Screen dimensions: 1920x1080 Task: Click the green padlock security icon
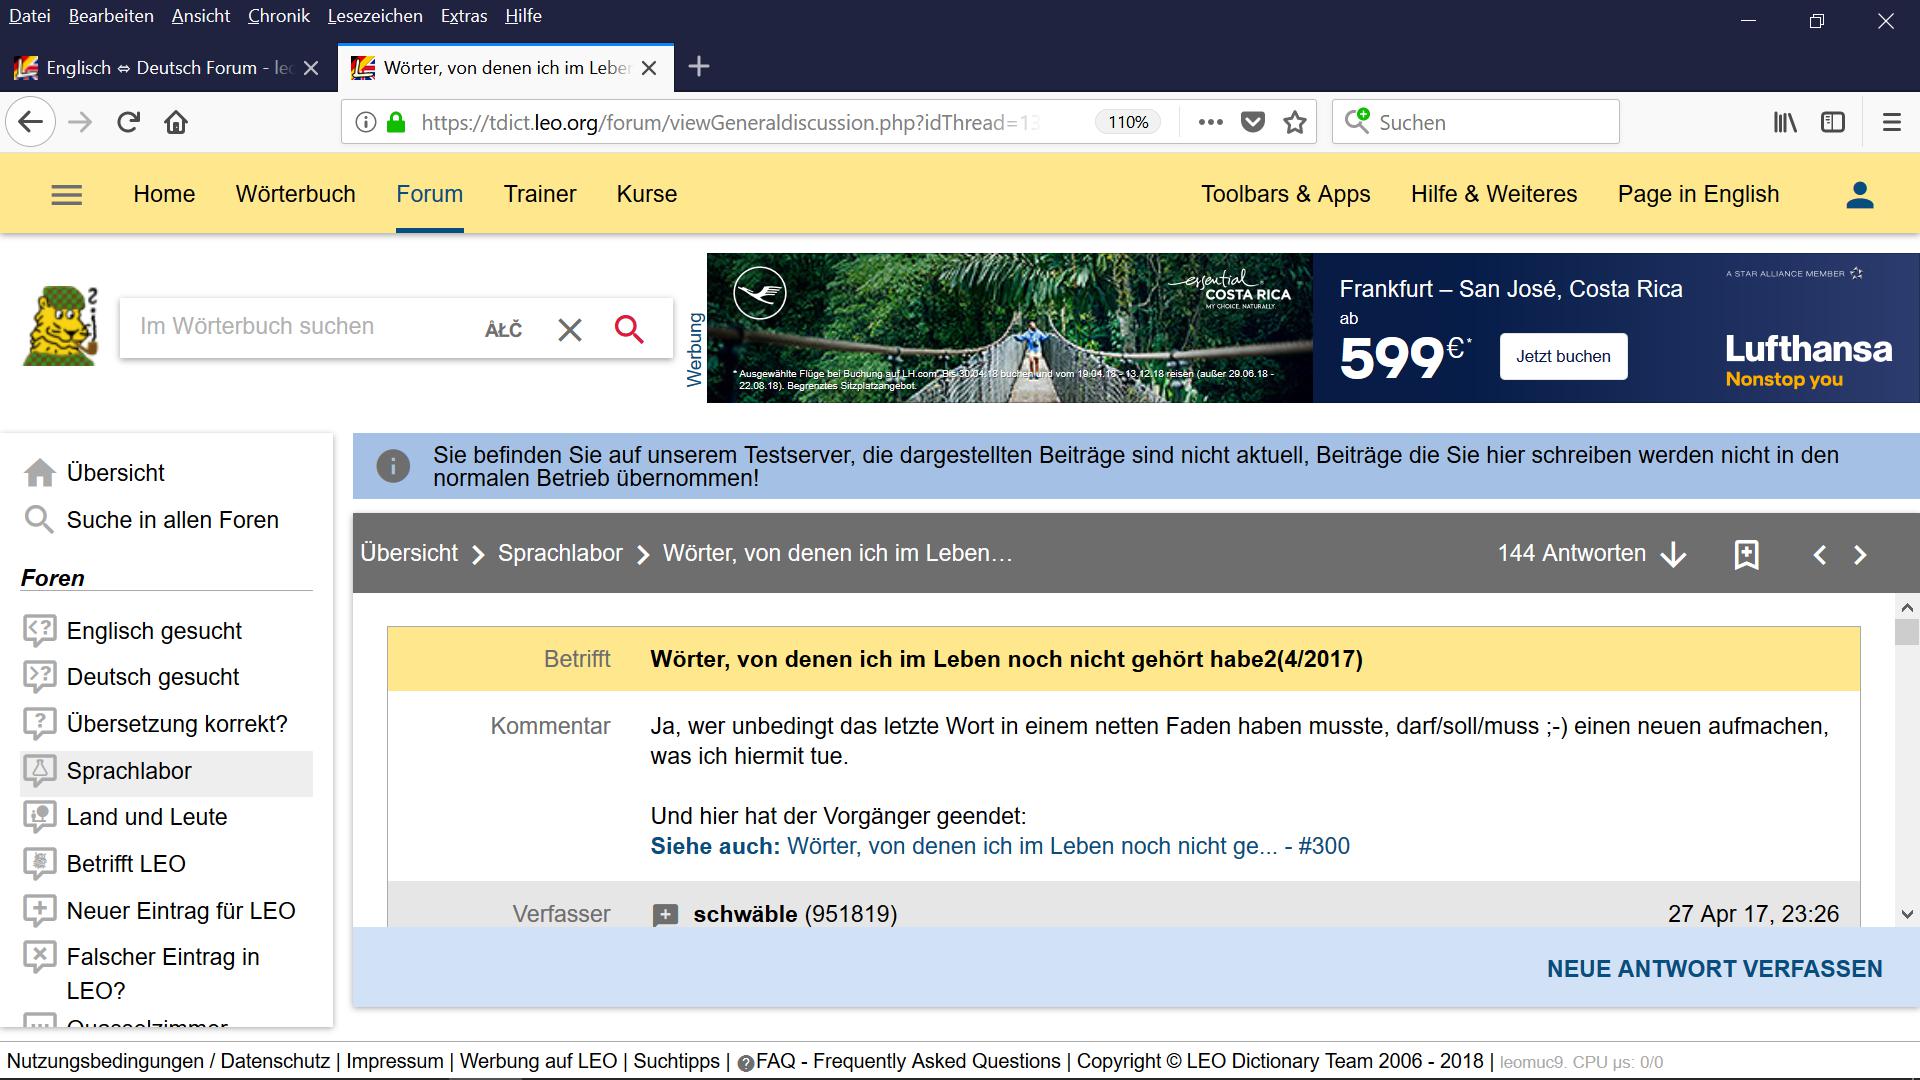(396, 122)
